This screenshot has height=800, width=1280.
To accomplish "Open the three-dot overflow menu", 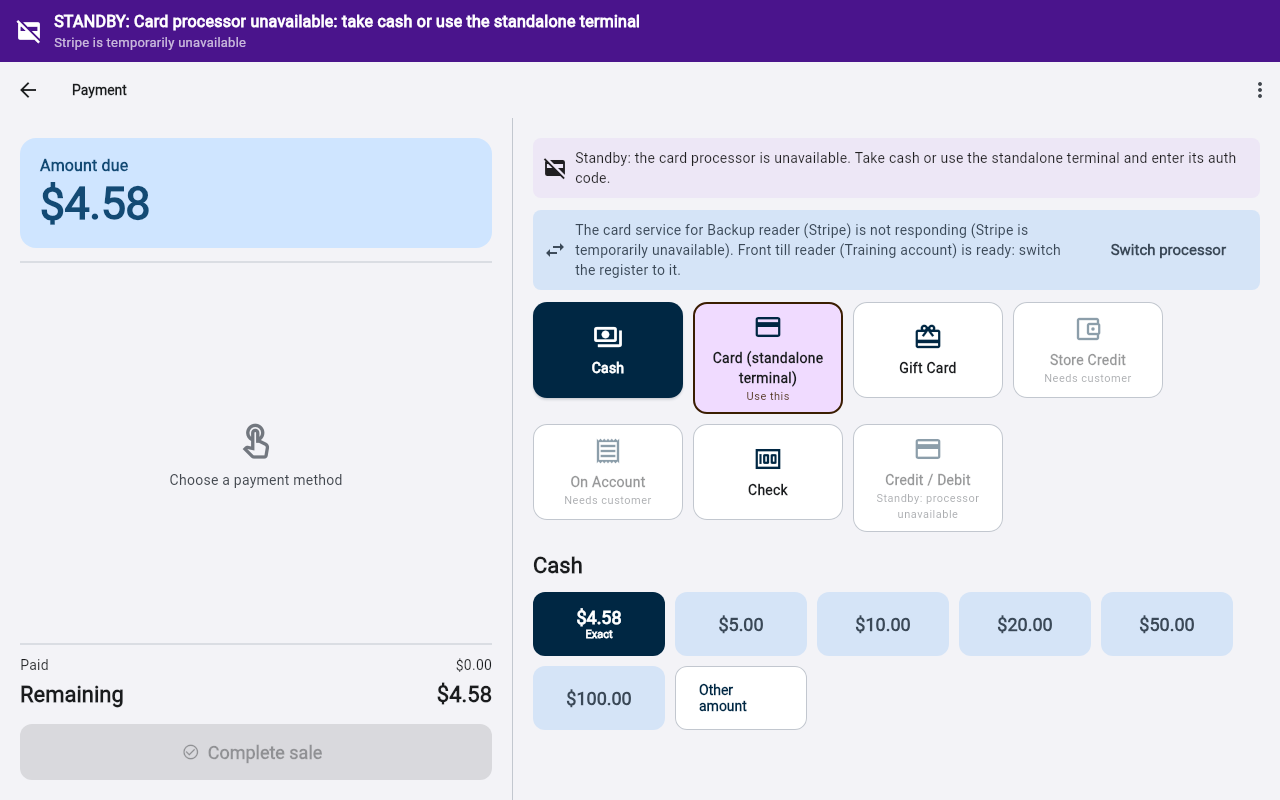I will (x=1259, y=90).
